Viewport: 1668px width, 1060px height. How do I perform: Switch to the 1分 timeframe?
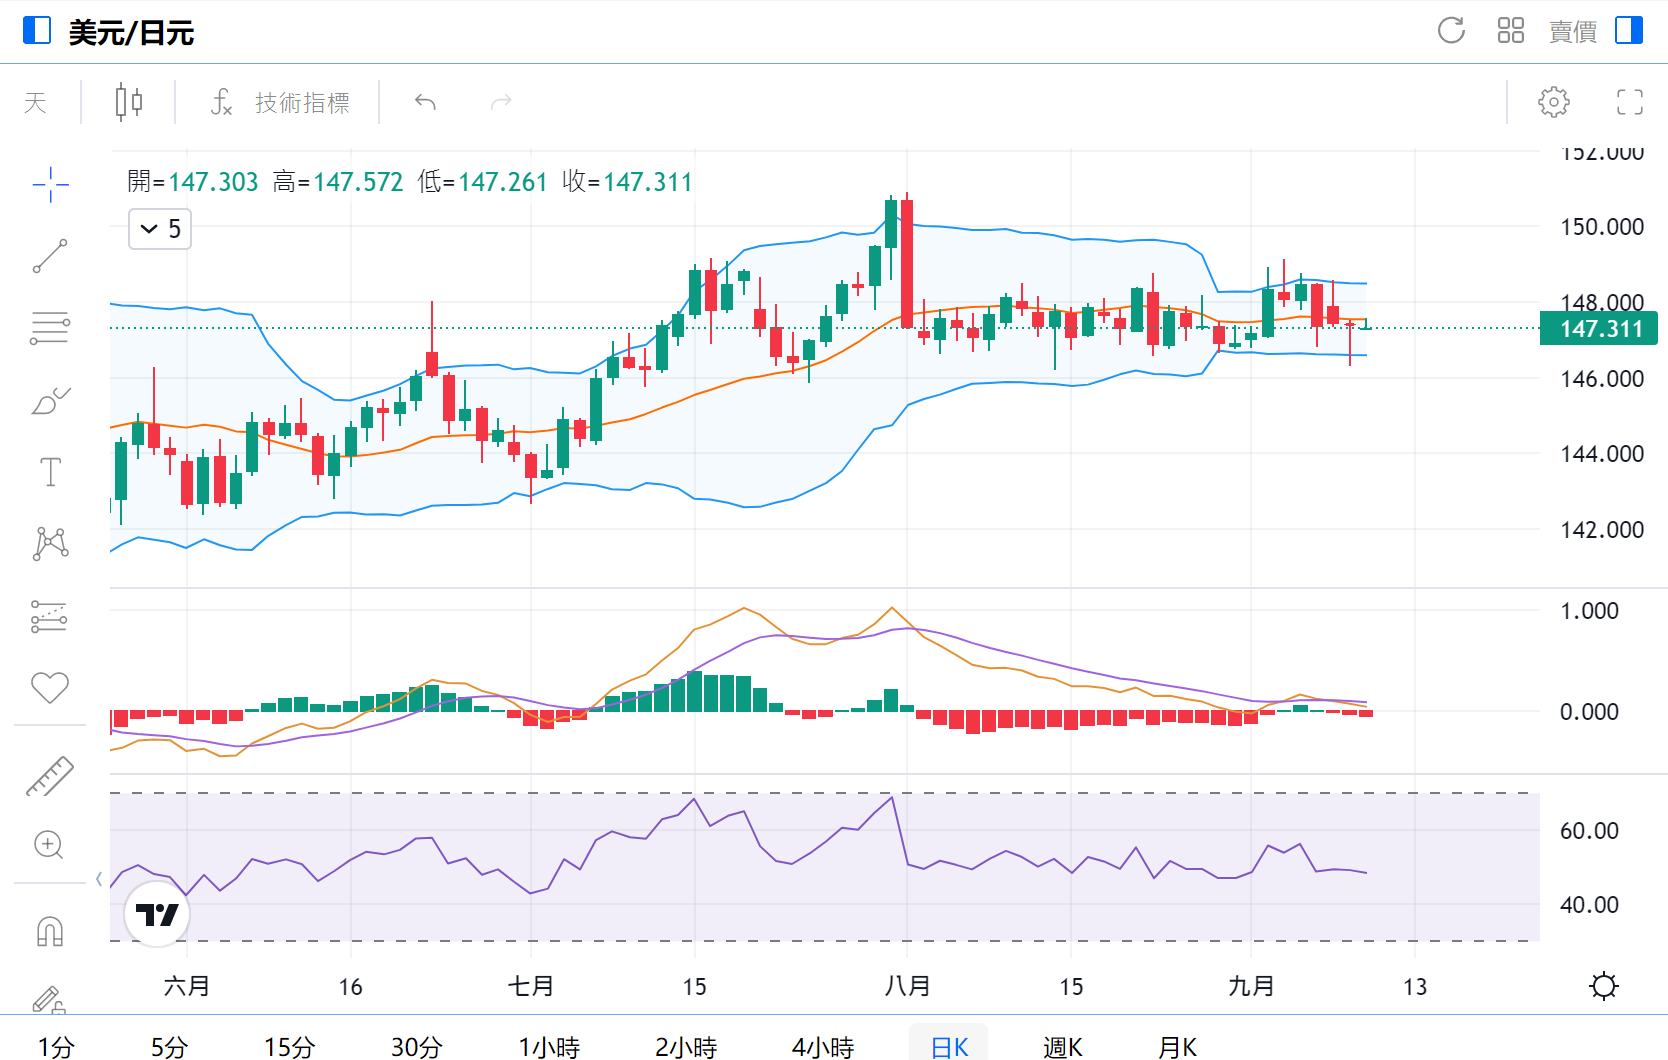tap(56, 1047)
